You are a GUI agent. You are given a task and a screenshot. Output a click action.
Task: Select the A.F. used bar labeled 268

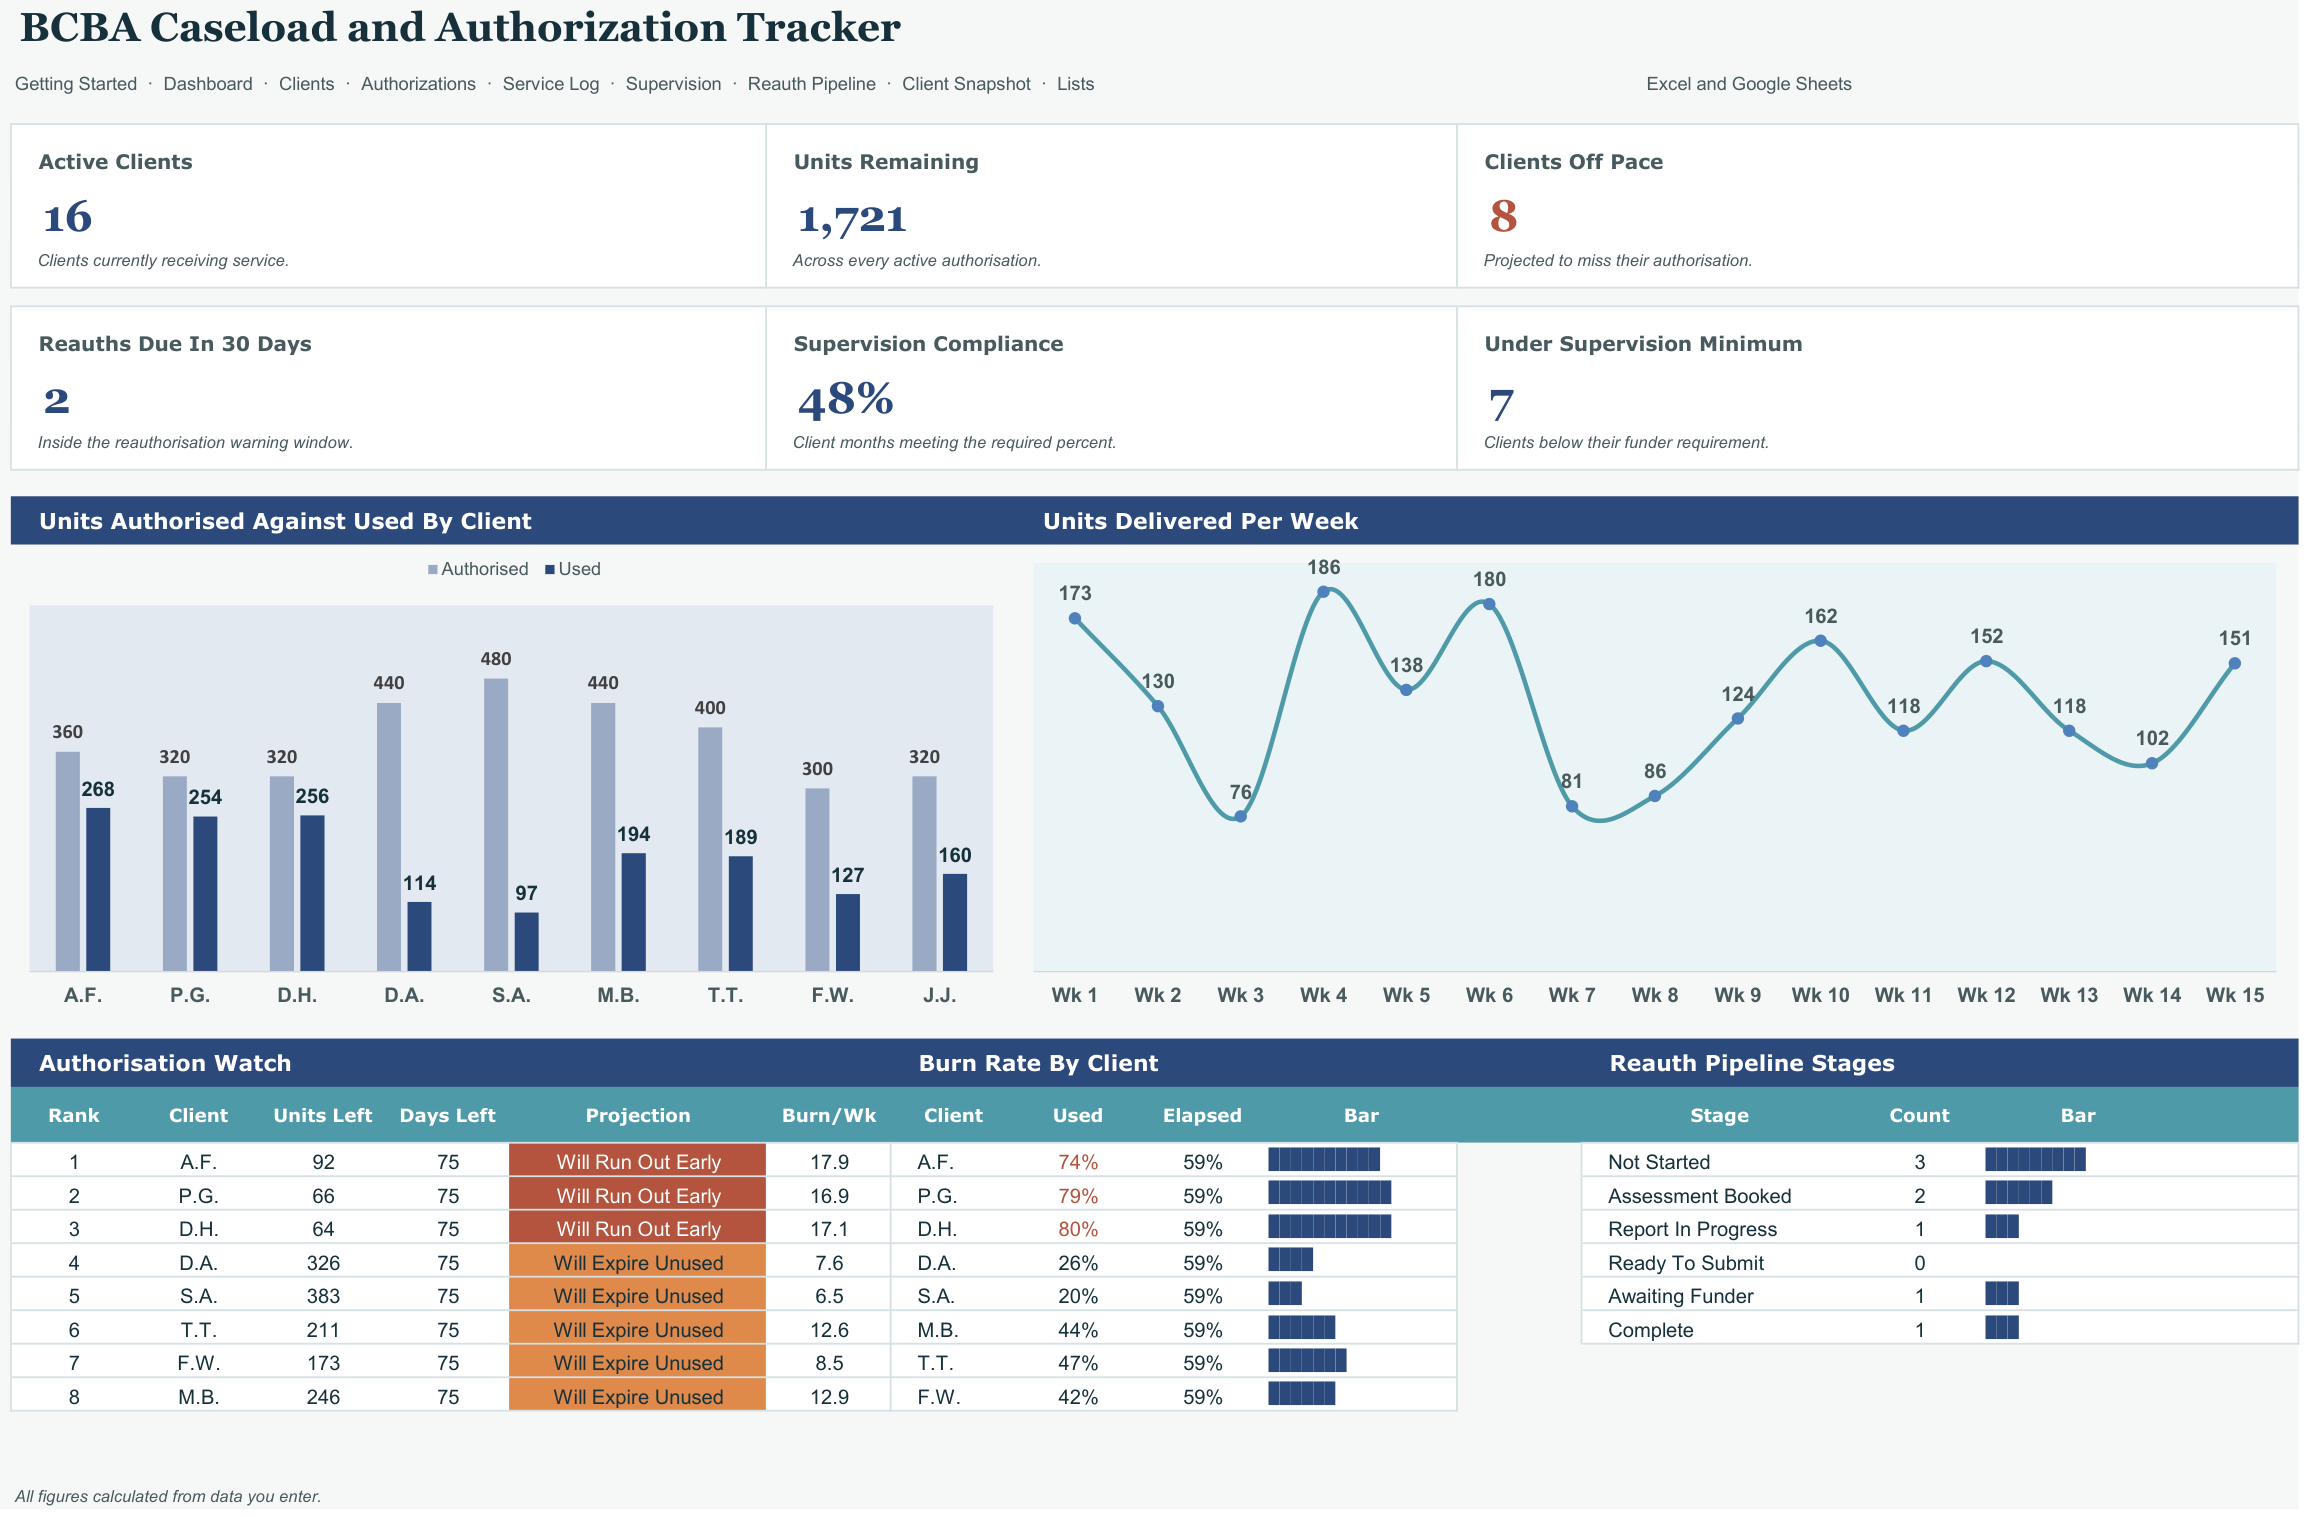(98, 889)
